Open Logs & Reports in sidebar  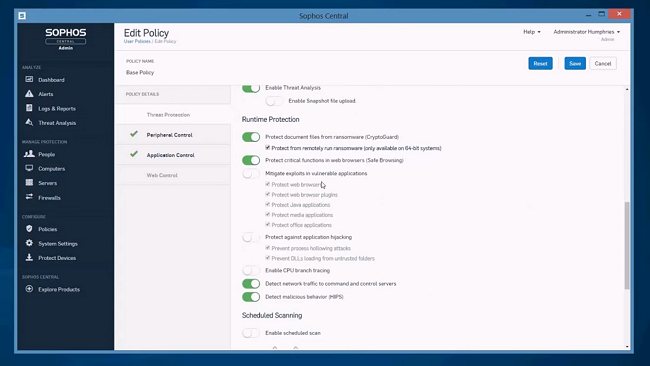coord(57,109)
